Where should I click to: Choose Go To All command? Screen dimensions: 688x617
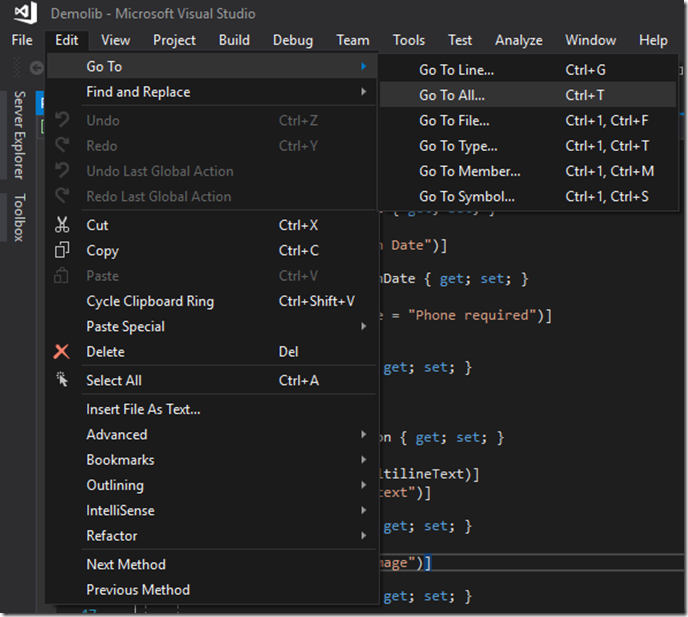528,95
